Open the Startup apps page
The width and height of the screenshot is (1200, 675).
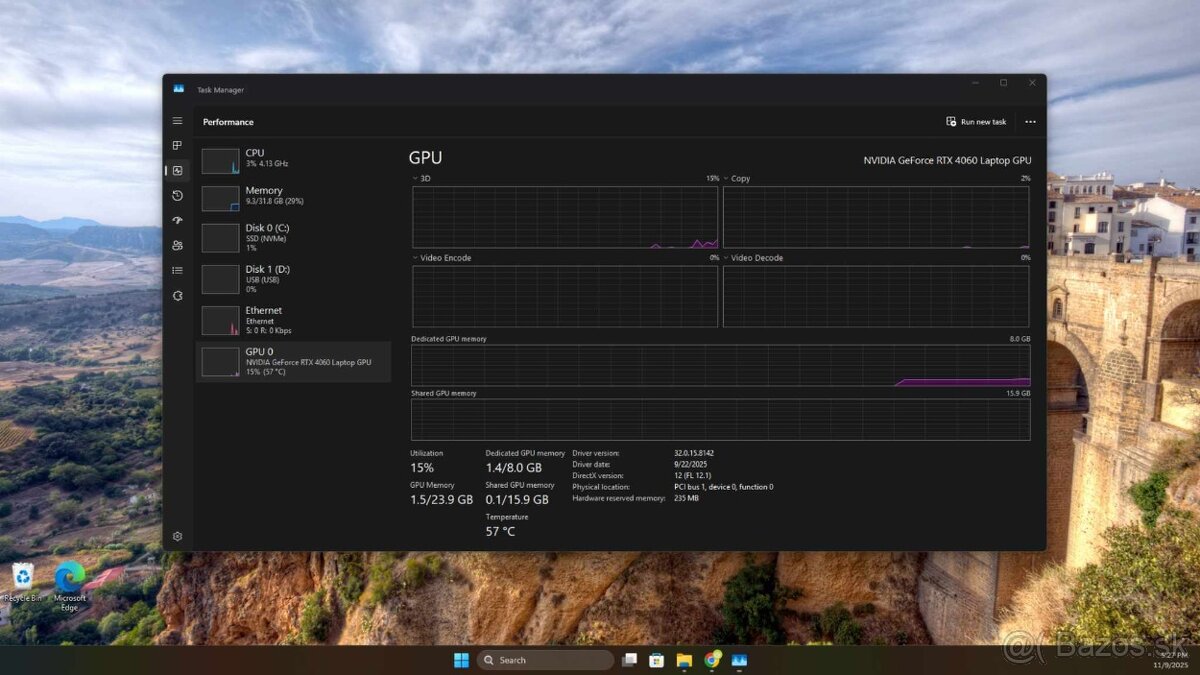coord(177,220)
